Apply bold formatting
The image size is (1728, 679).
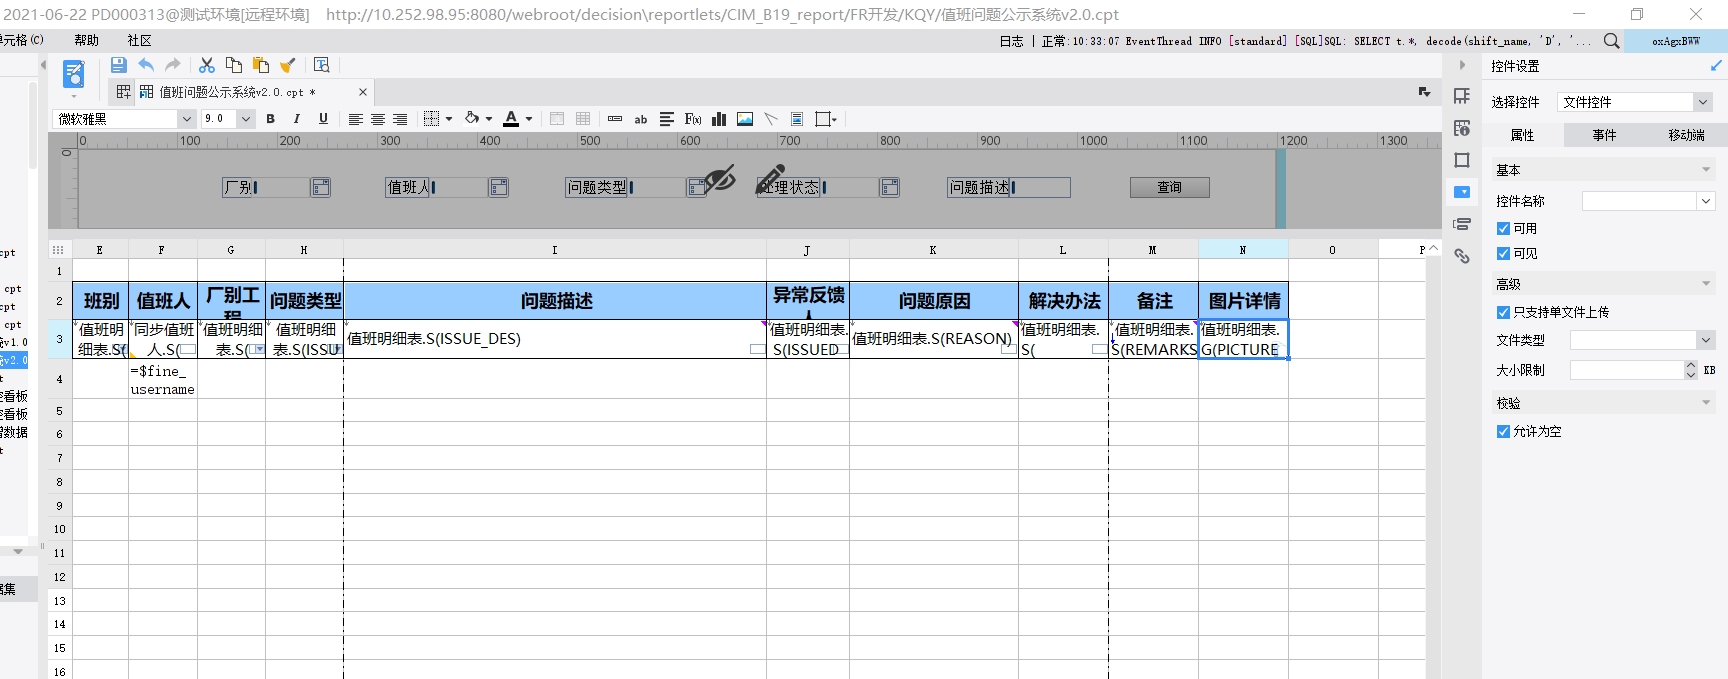tap(270, 119)
